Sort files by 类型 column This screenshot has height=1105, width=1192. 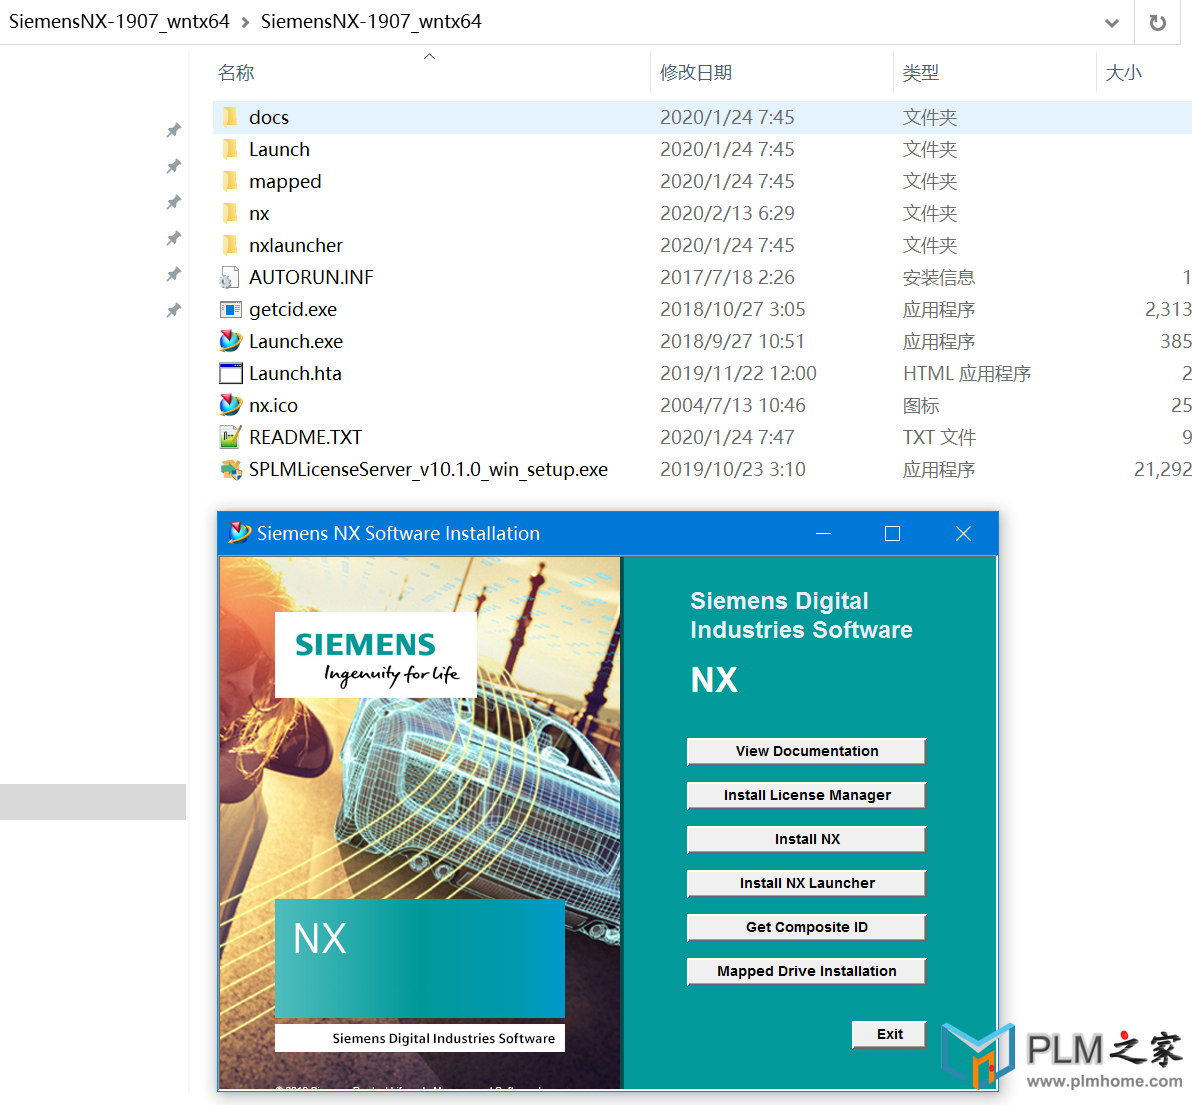921,73
